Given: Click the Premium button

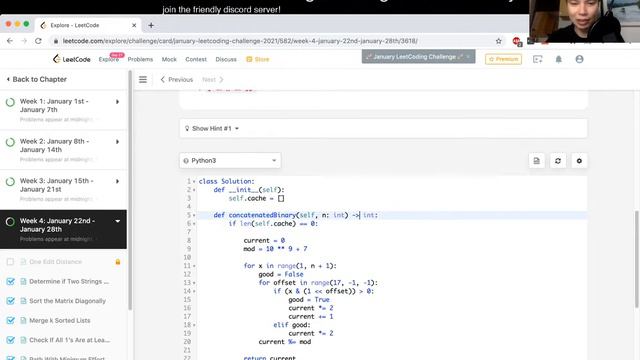Looking at the screenshot, I should pyautogui.click(x=503, y=59).
